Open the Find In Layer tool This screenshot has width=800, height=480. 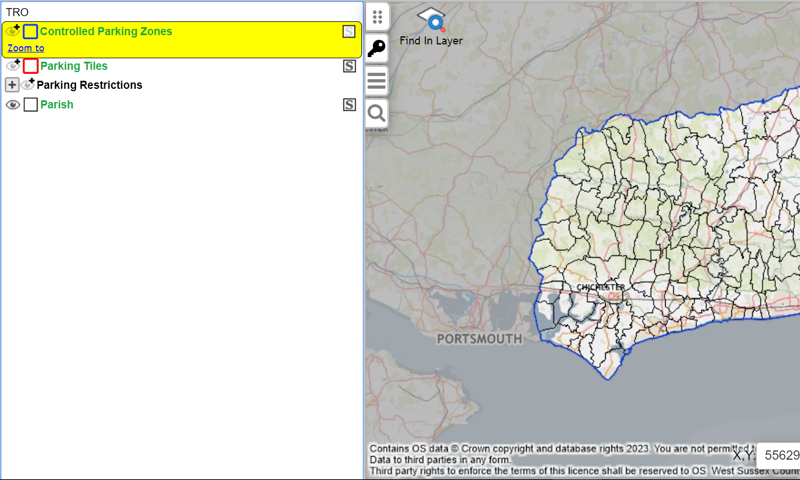431,26
